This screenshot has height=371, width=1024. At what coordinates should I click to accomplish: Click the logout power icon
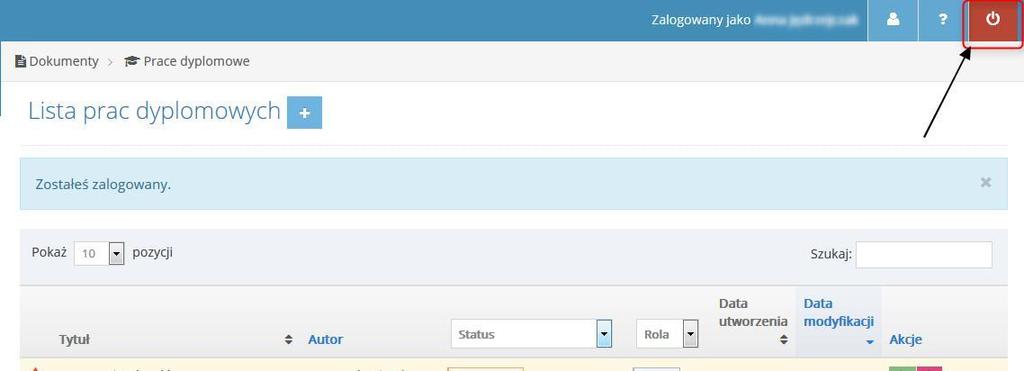point(993,20)
